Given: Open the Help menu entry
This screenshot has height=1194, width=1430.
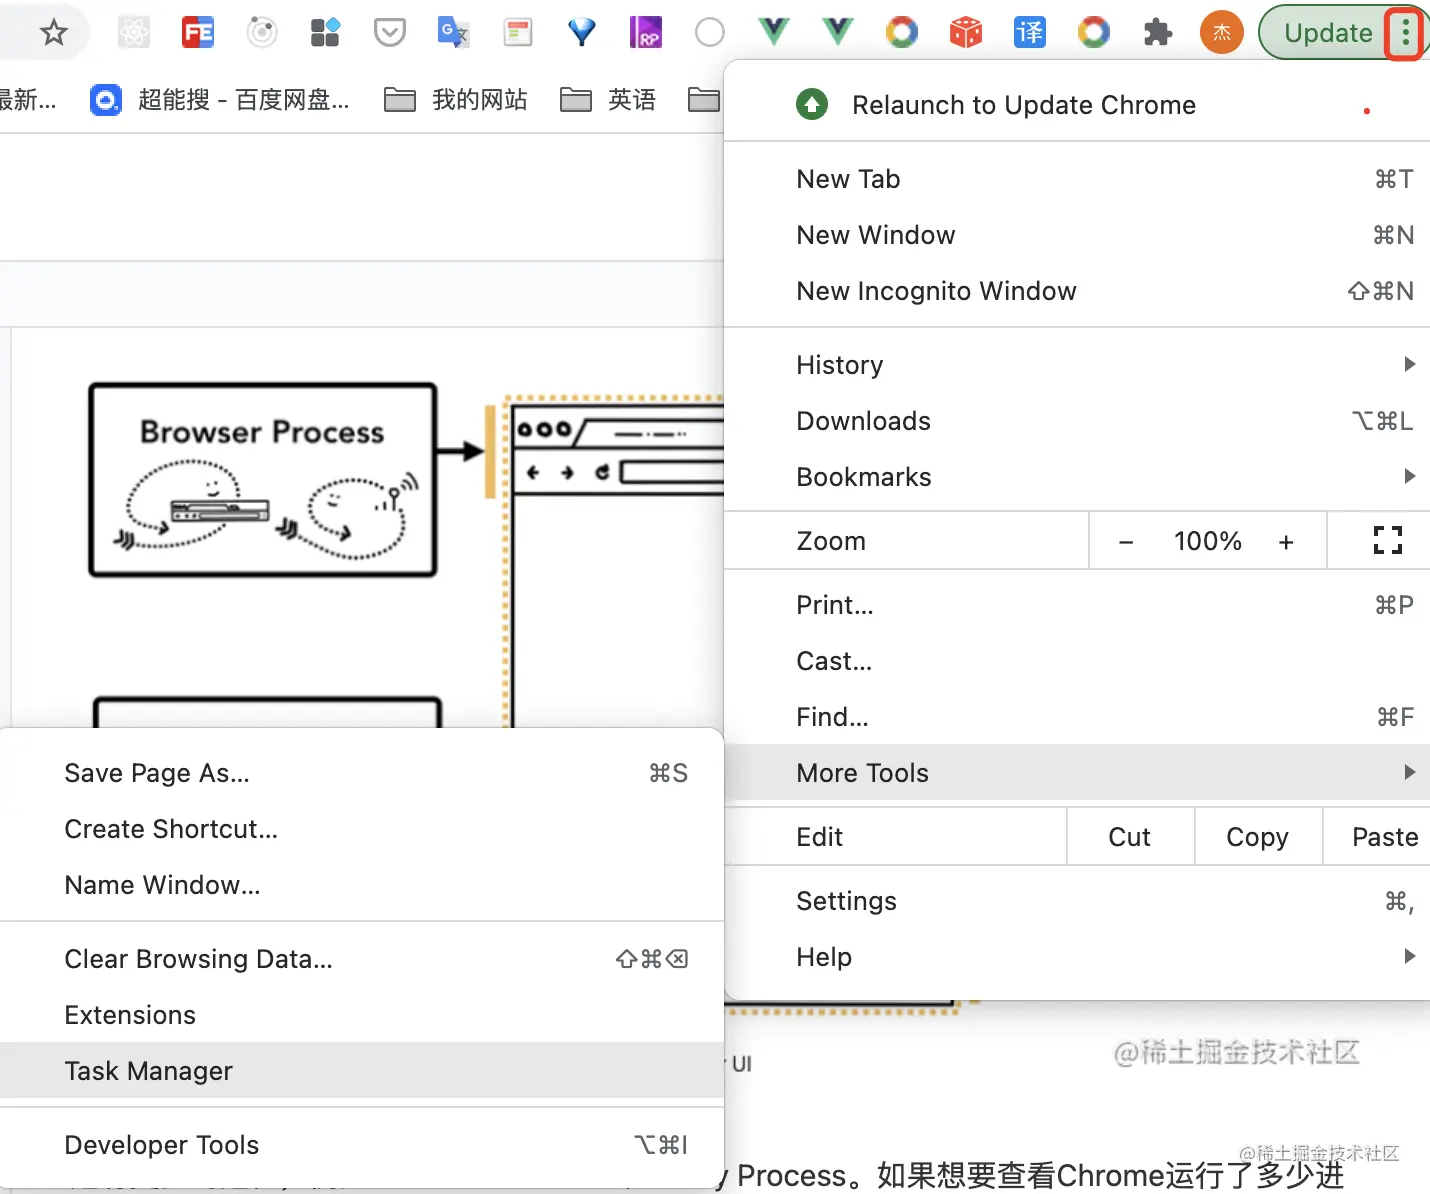Looking at the screenshot, I should [1077, 957].
